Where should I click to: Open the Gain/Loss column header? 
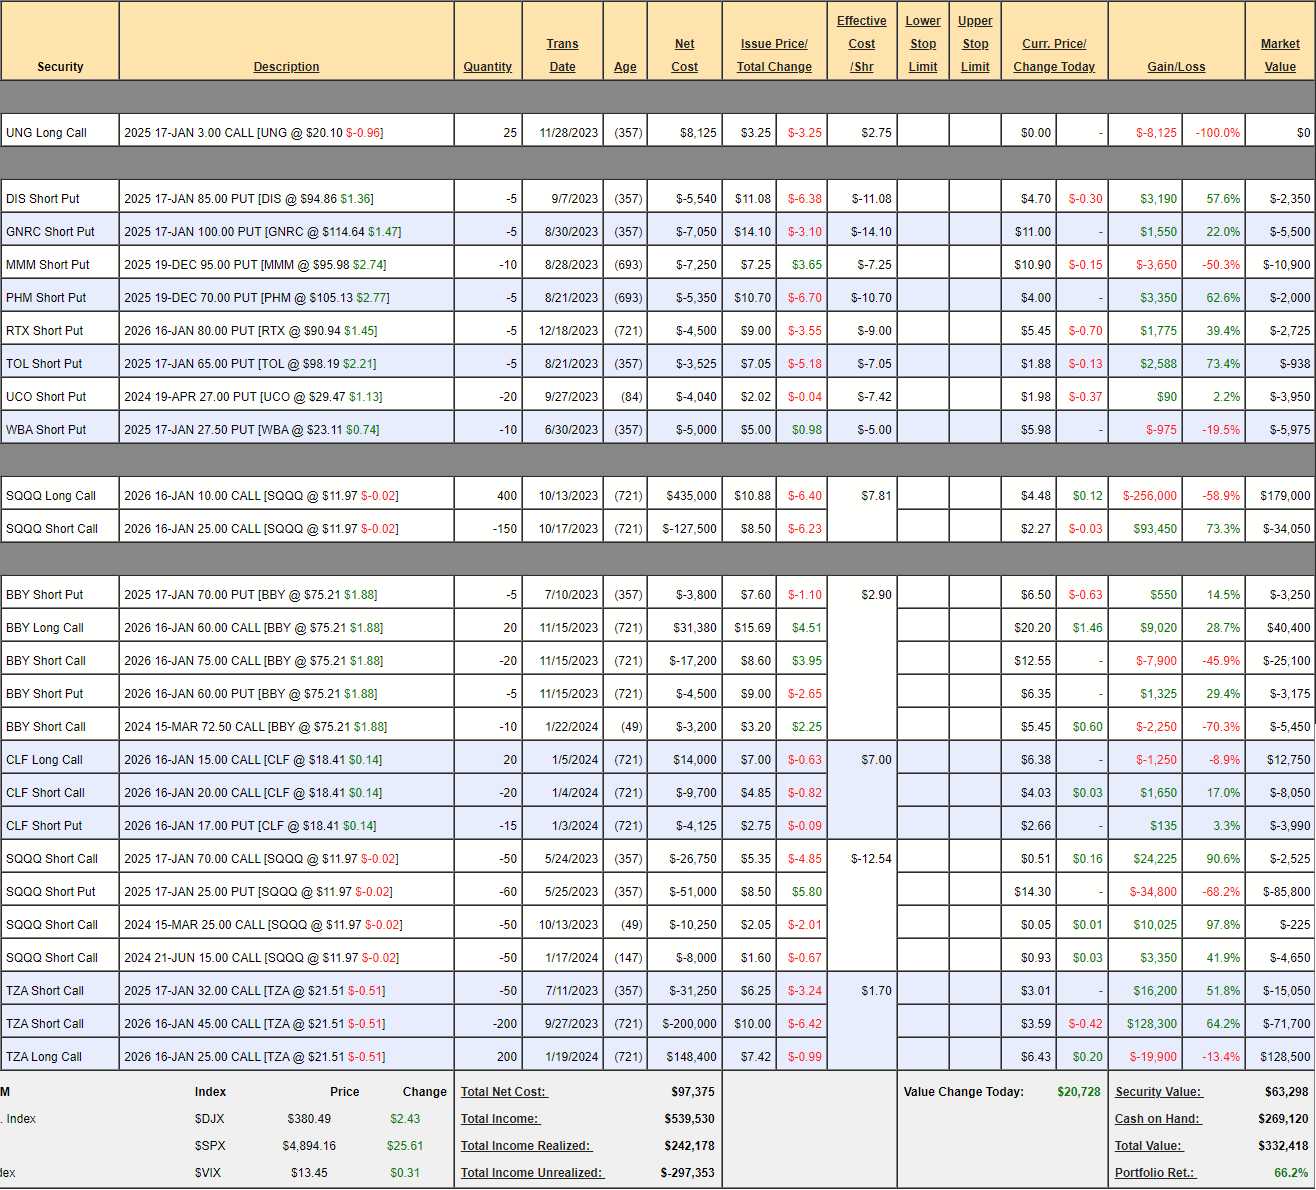tap(1176, 67)
